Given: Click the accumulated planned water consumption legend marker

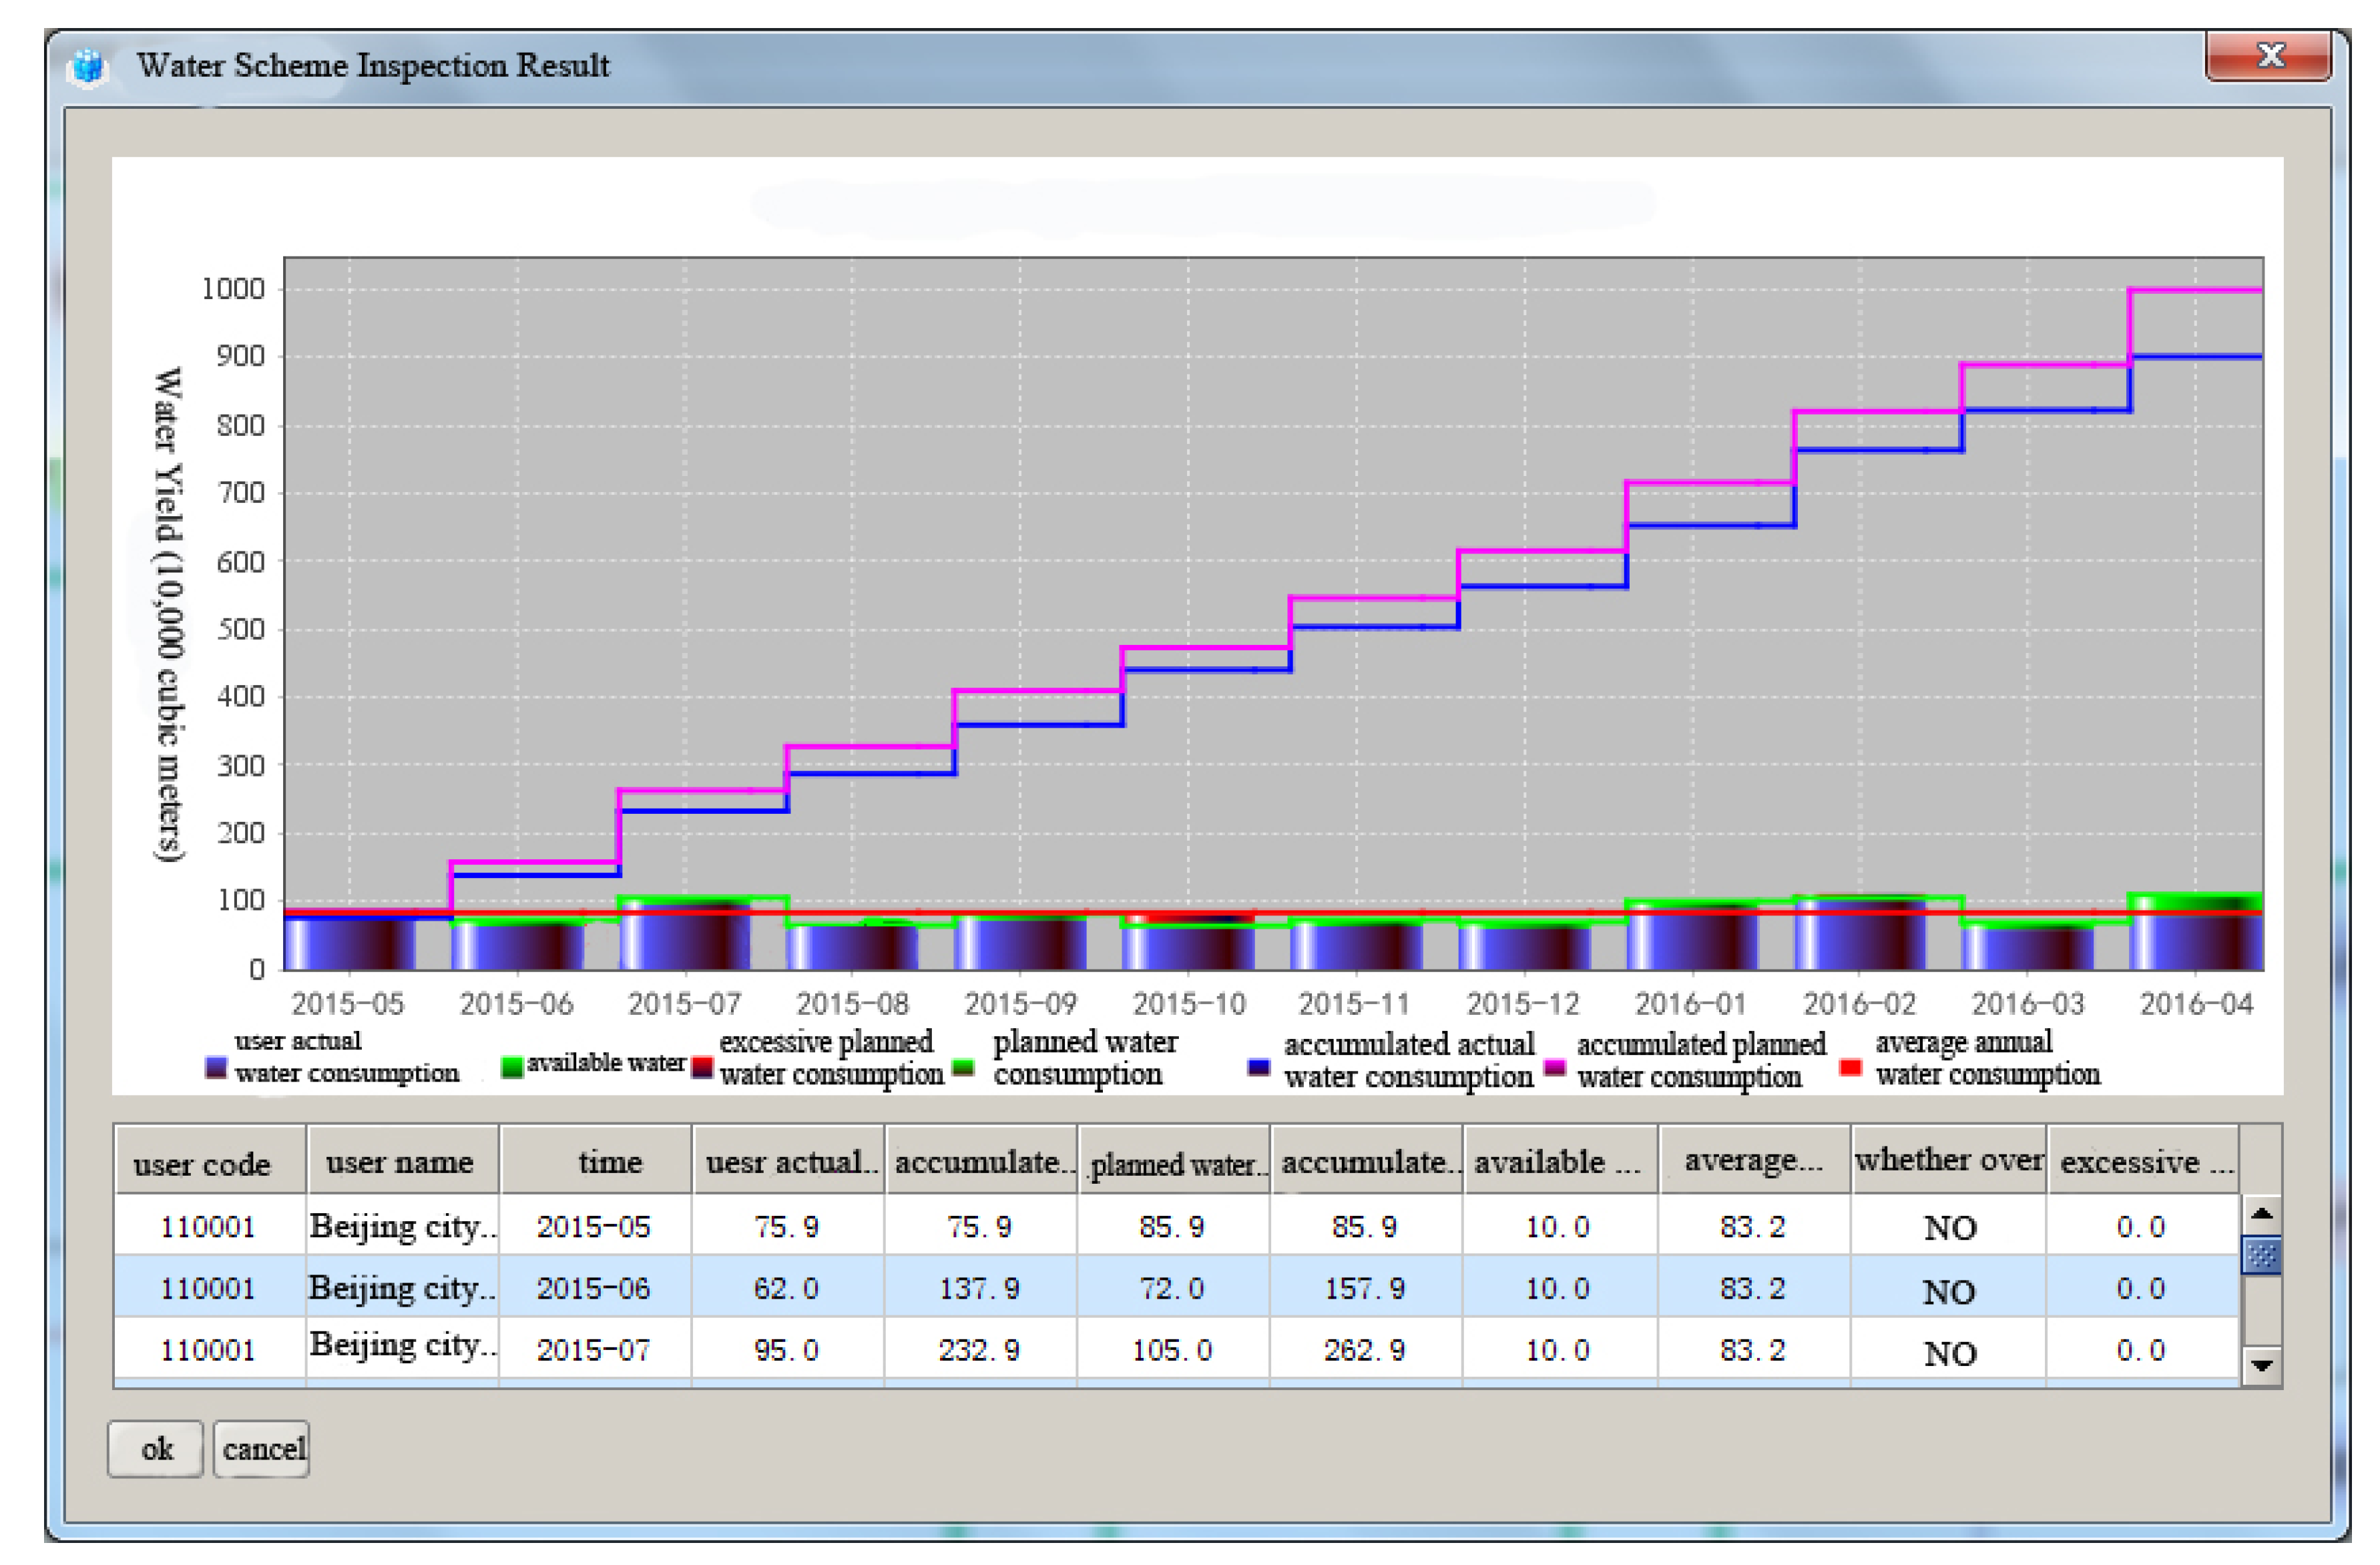Looking at the screenshot, I should coord(1554,1068).
